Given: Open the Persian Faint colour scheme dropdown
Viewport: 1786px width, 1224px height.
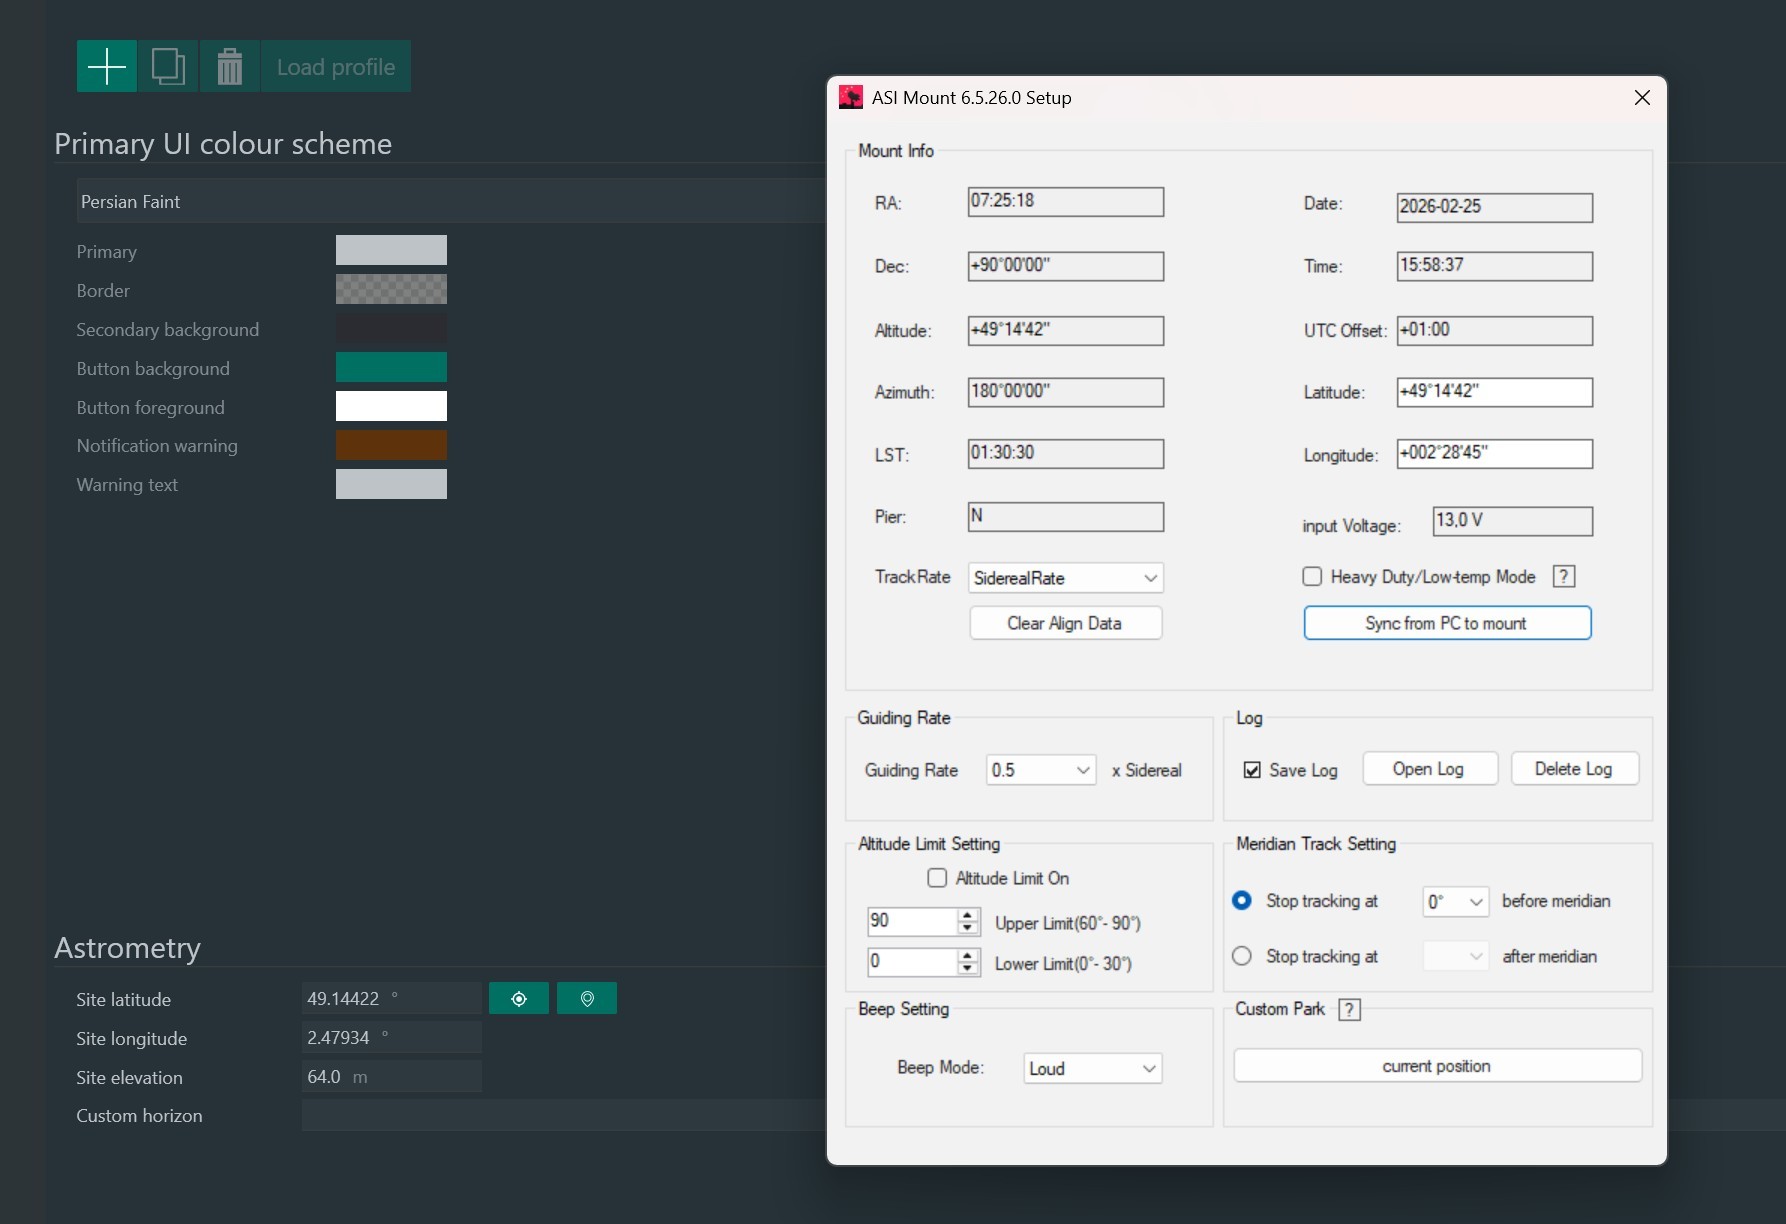Looking at the screenshot, I should (x=452, y=201).
